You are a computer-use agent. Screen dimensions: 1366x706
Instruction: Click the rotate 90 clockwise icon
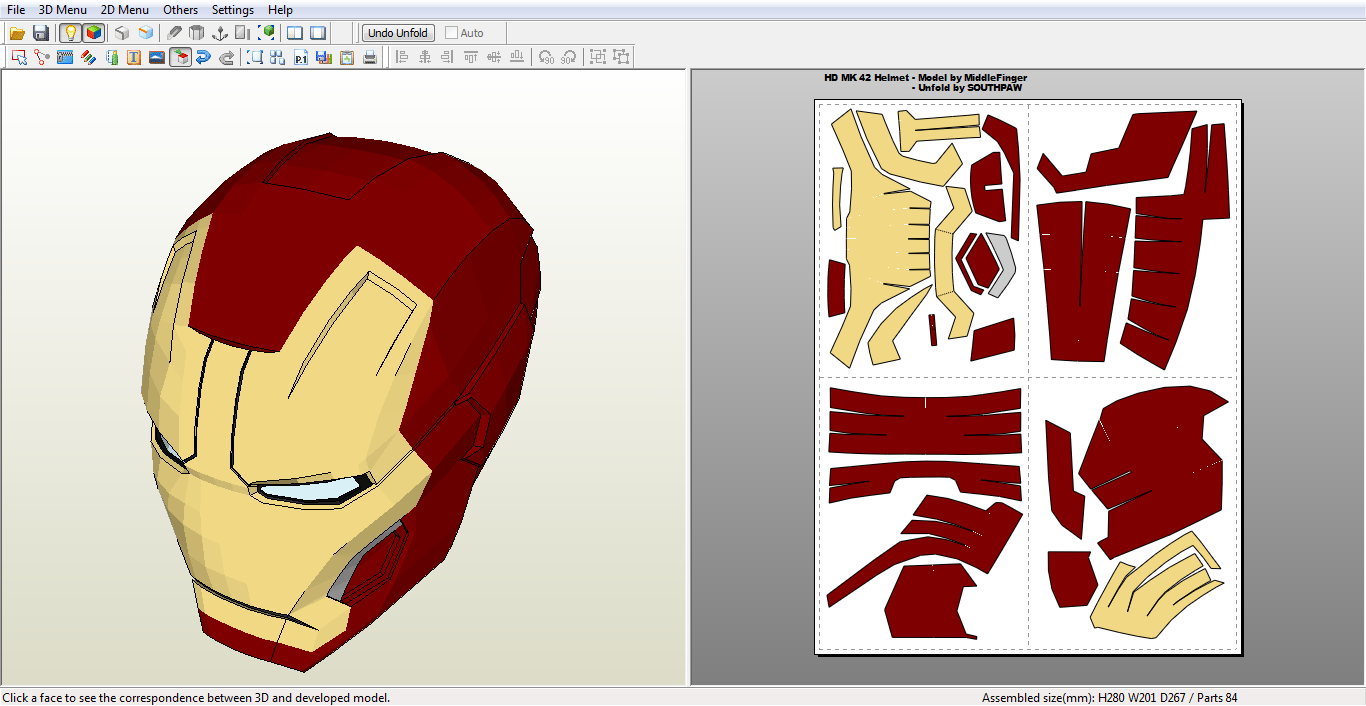(x=569, y=57)
